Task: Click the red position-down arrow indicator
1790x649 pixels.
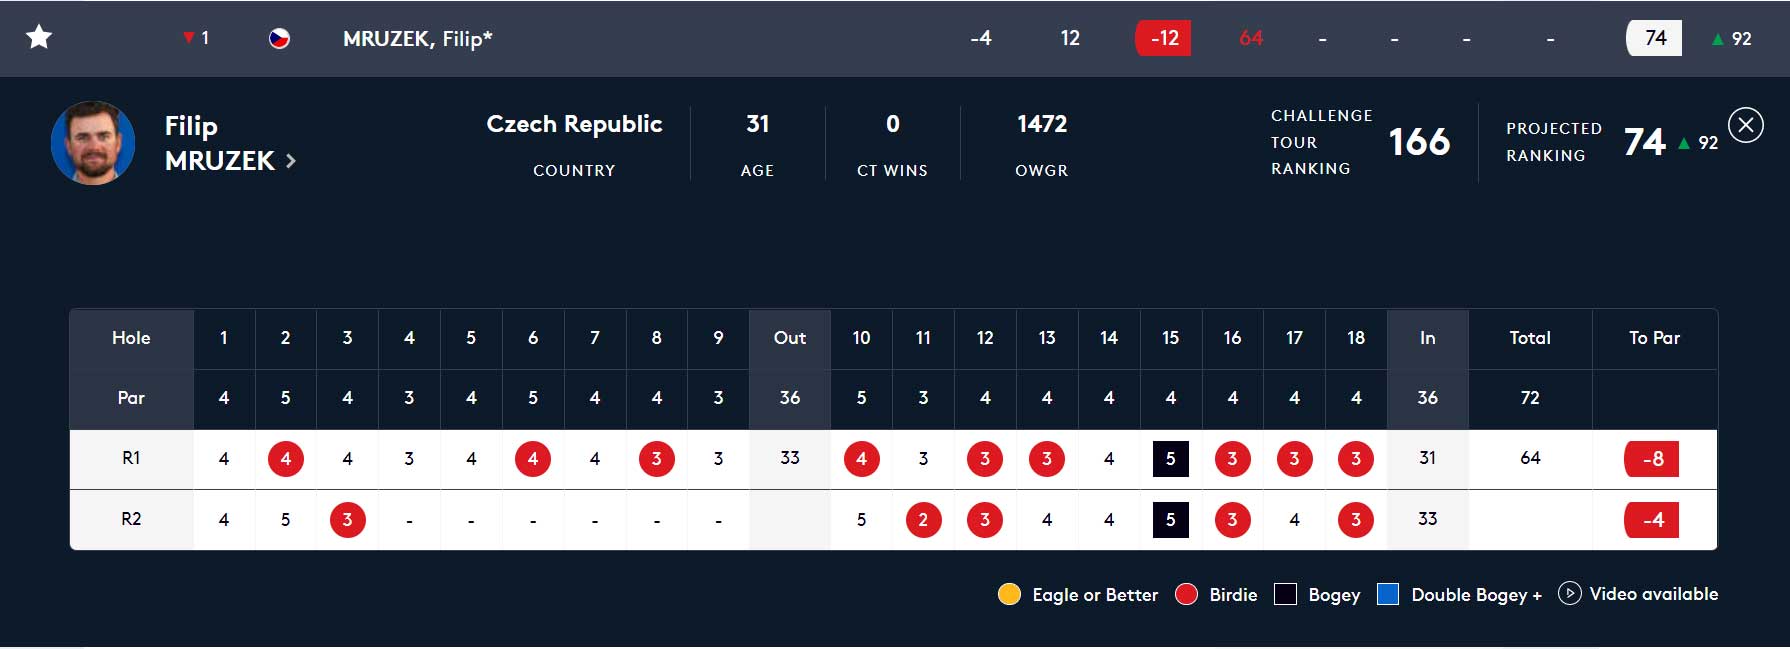Action: click(x=188, y=38)
